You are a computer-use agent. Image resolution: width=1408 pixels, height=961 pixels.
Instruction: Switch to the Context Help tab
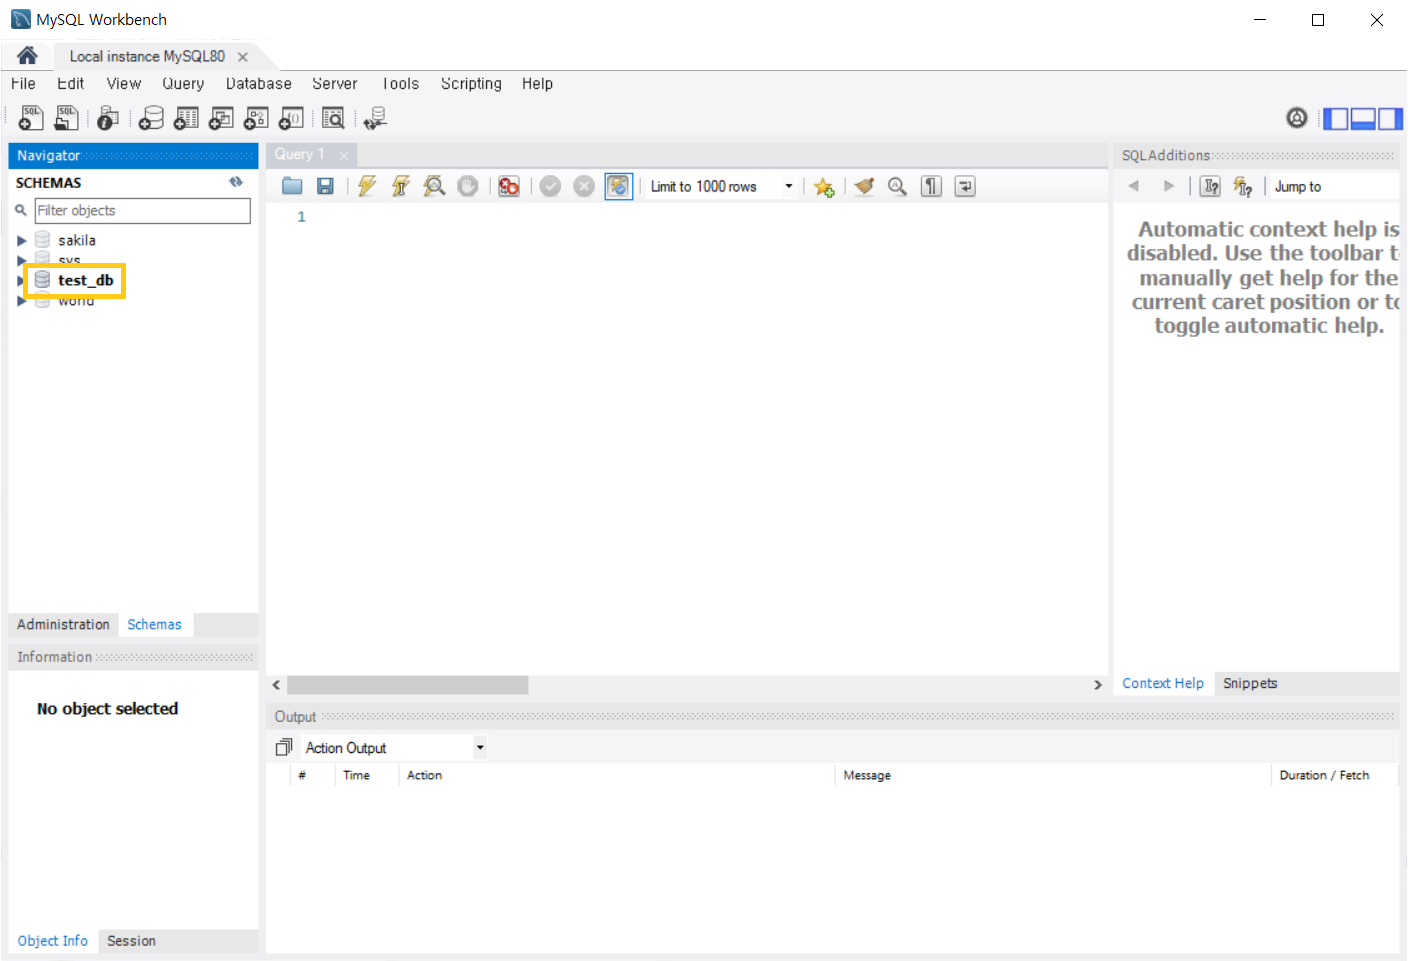[x=1163, y=683]
